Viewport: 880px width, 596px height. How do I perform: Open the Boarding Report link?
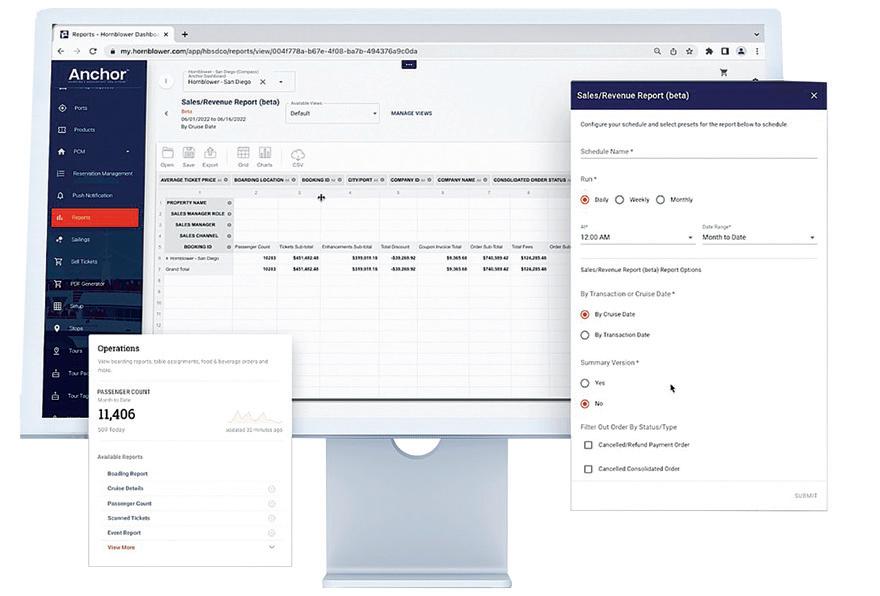coord(127,474)
